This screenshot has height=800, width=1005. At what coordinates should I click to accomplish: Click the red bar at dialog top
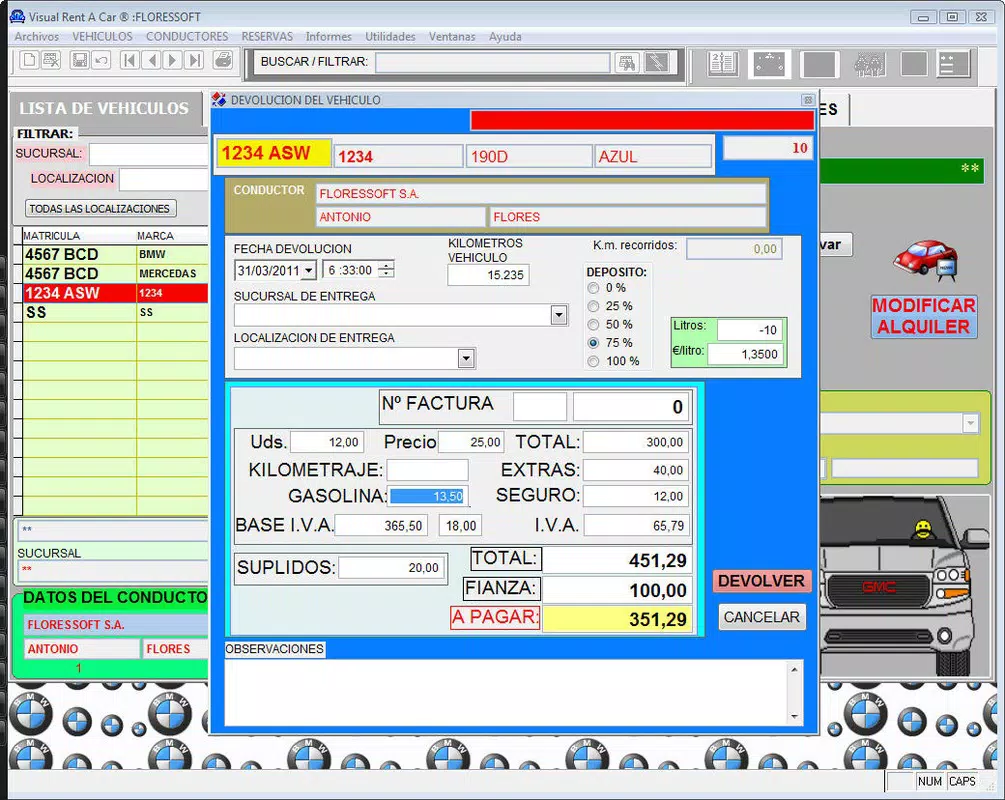(642, 120)
